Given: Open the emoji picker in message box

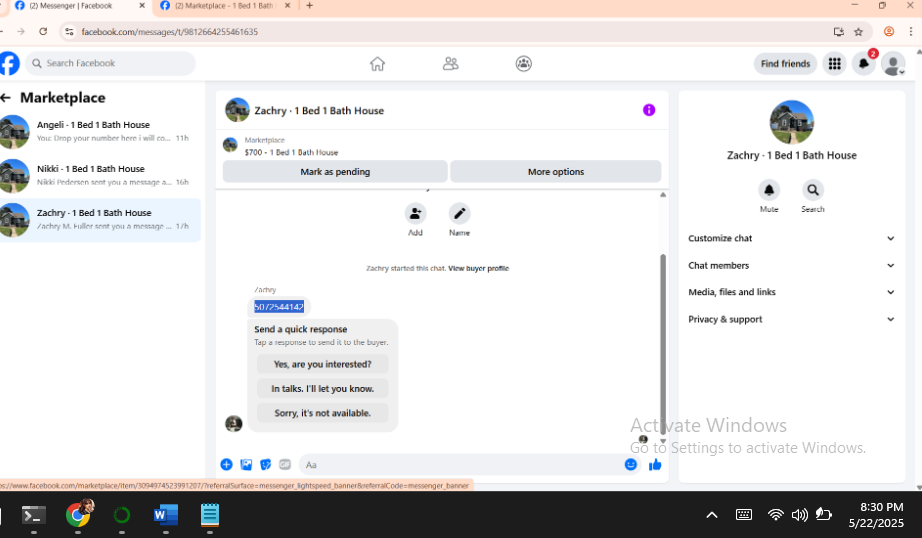Looking at the screenshot, I should pos(630,465).
